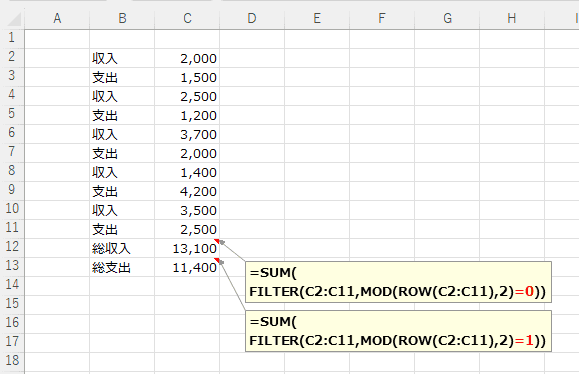Select column B header

[122, 18]
